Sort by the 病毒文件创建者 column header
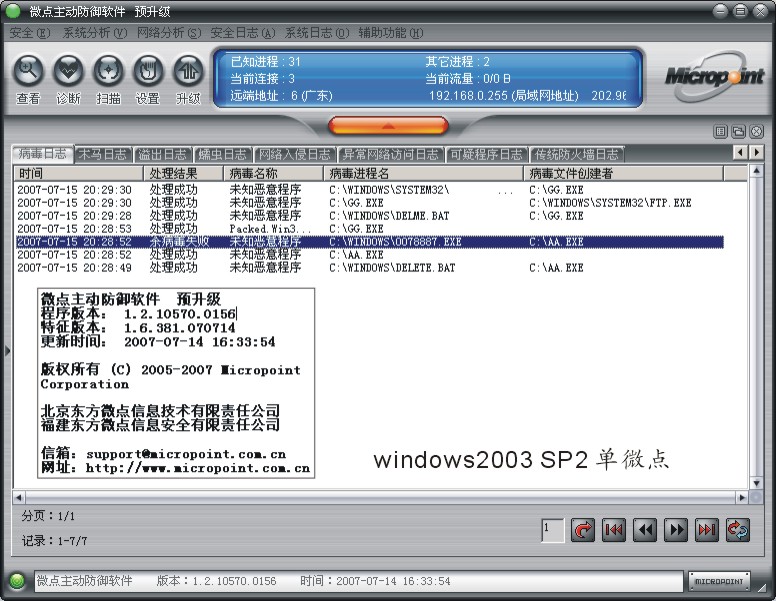 pos(624,173)
